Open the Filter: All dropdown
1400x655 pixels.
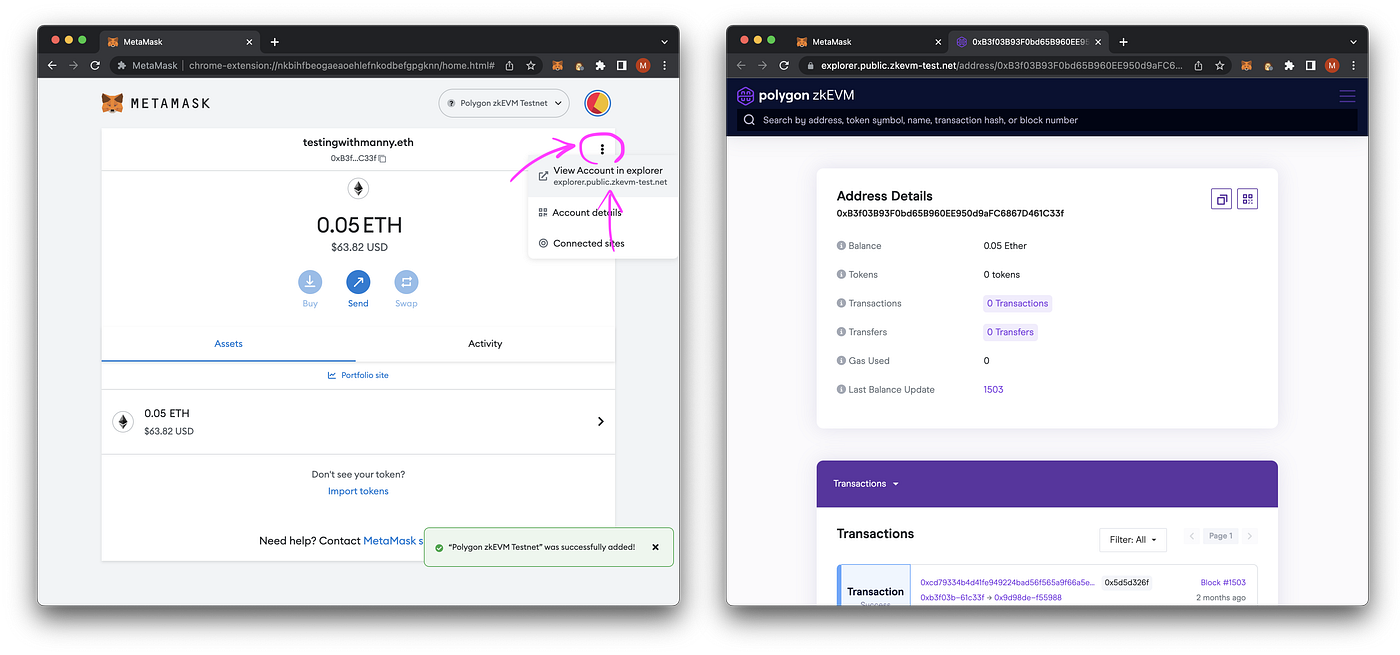click(x=1133, y=539)
